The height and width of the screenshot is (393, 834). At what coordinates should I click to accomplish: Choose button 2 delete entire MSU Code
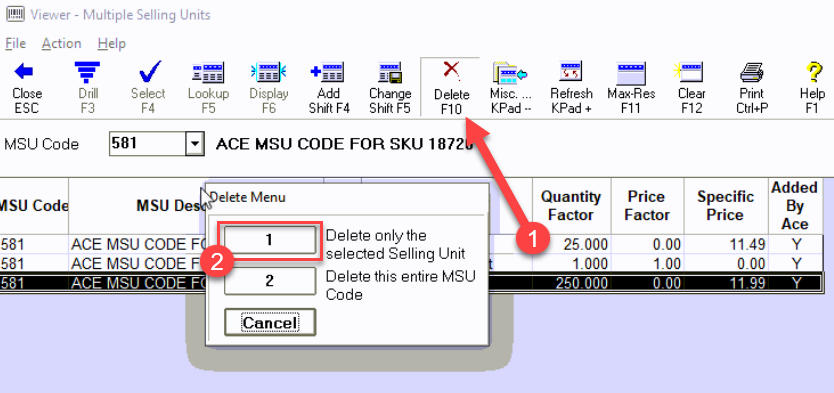coord(270,280)
